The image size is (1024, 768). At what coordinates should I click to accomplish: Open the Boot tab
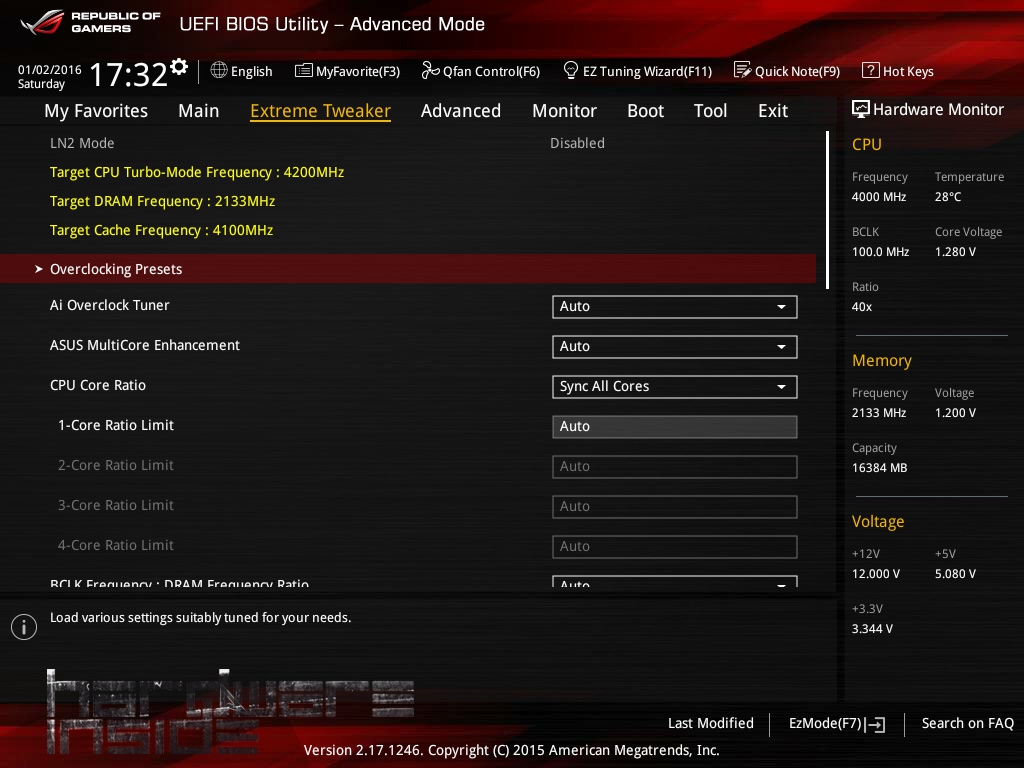pyautogui.click(x=645, y=111)
